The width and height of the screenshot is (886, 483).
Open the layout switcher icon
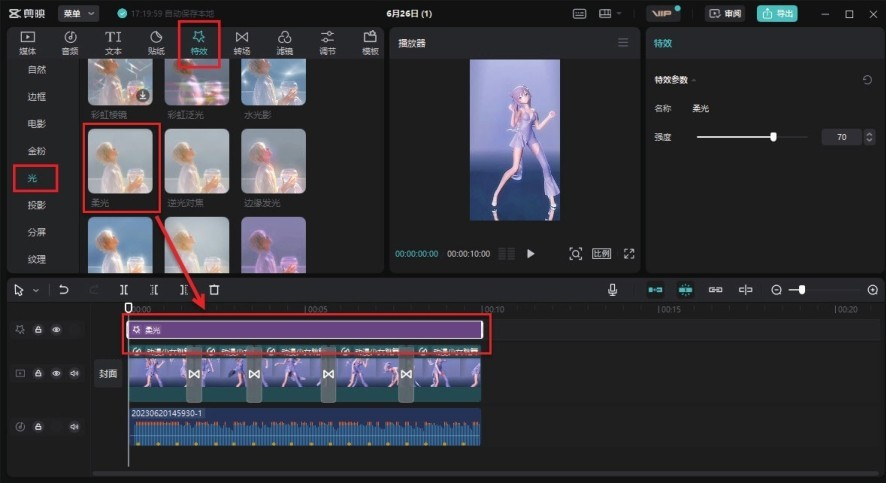pyautogui.click(x=605, y=13)
